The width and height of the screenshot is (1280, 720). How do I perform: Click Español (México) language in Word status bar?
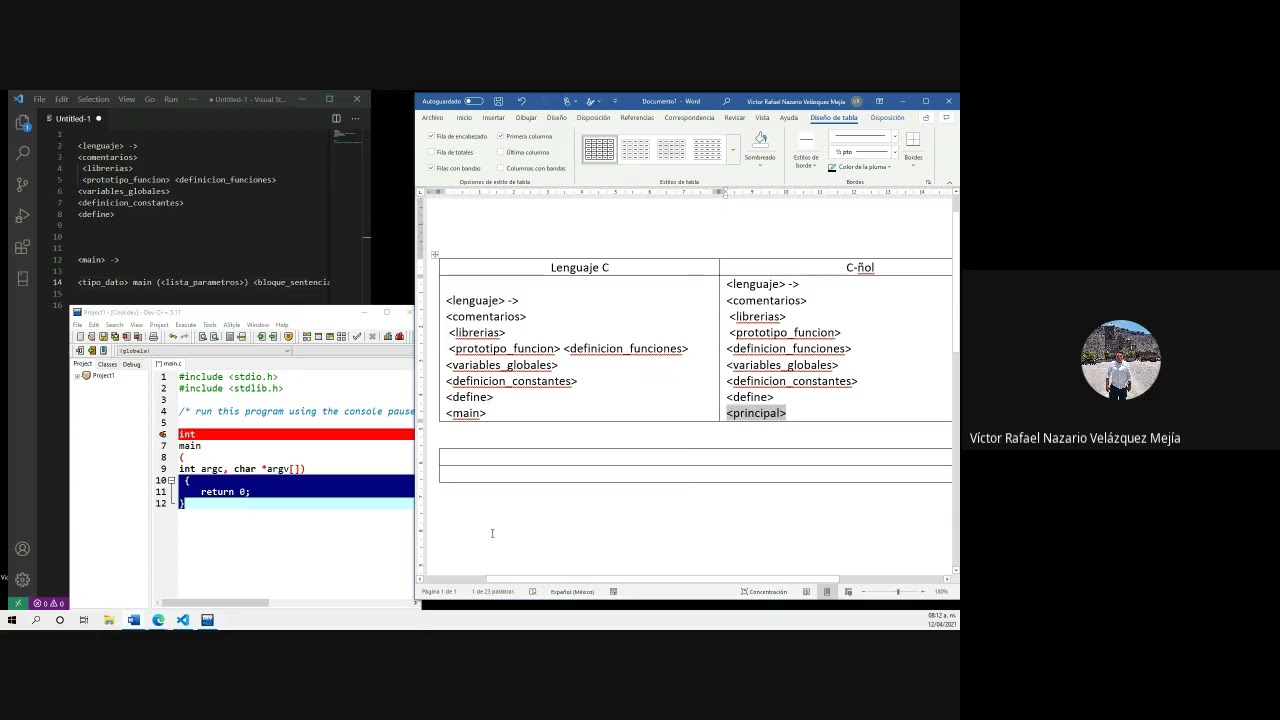coord(572,592)
